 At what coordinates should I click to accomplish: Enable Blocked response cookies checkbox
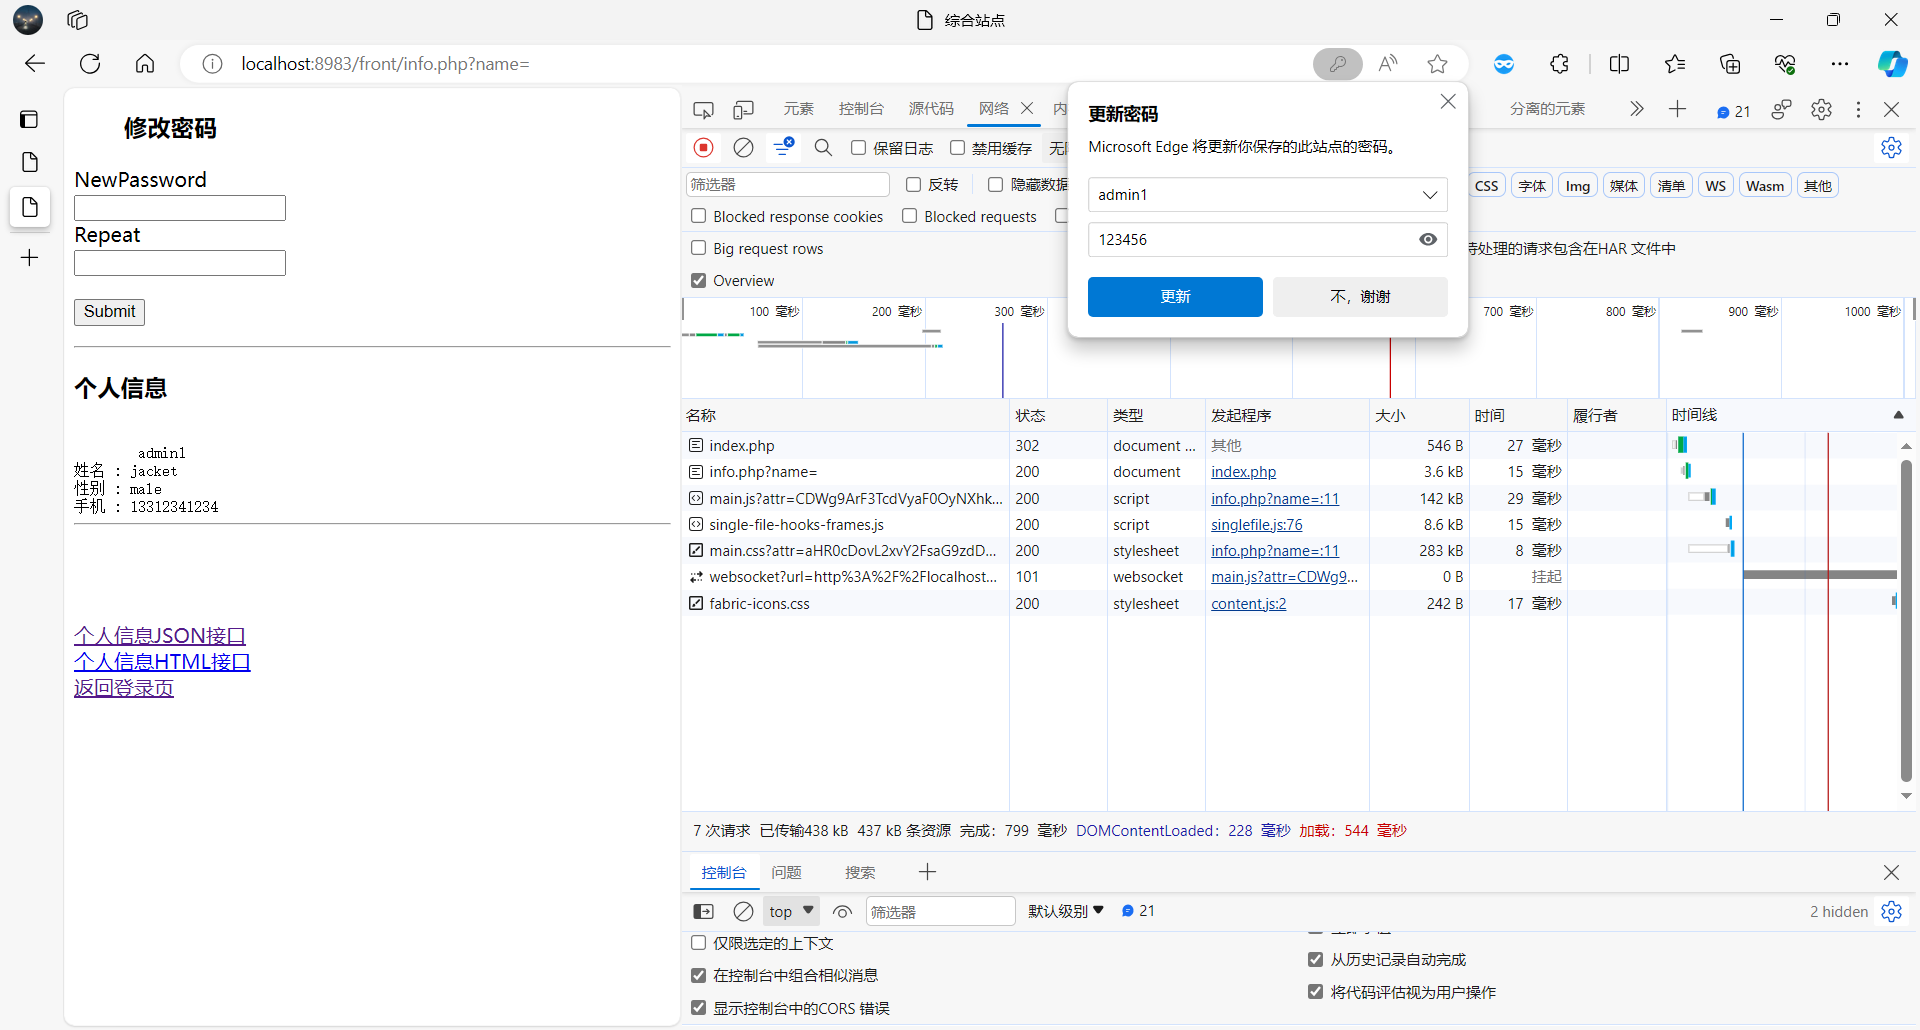tap(699, 216)
